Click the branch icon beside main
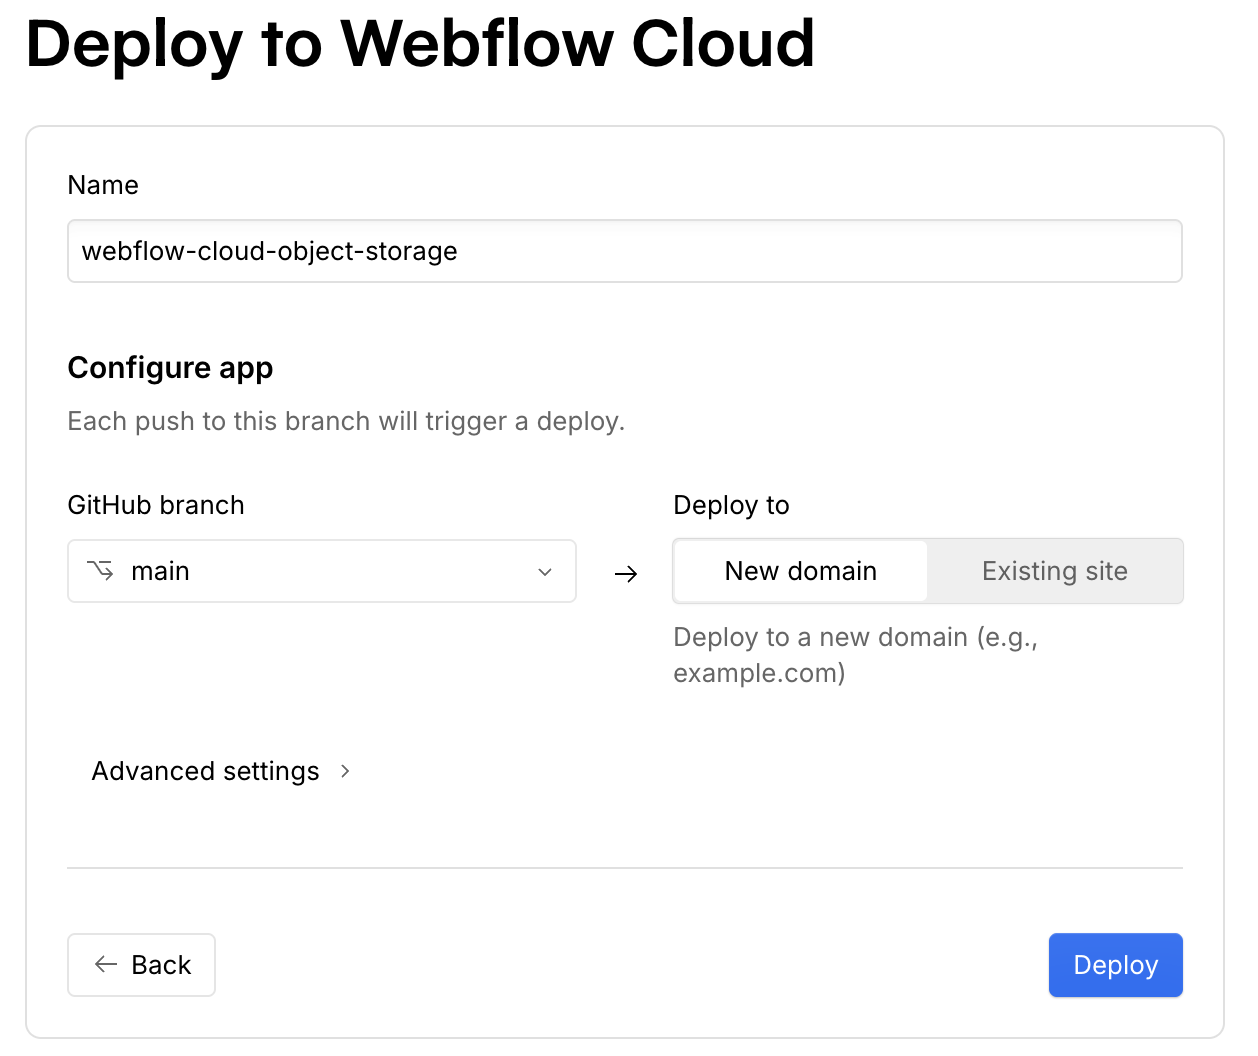1258x1056 pixels. point(100,571)
